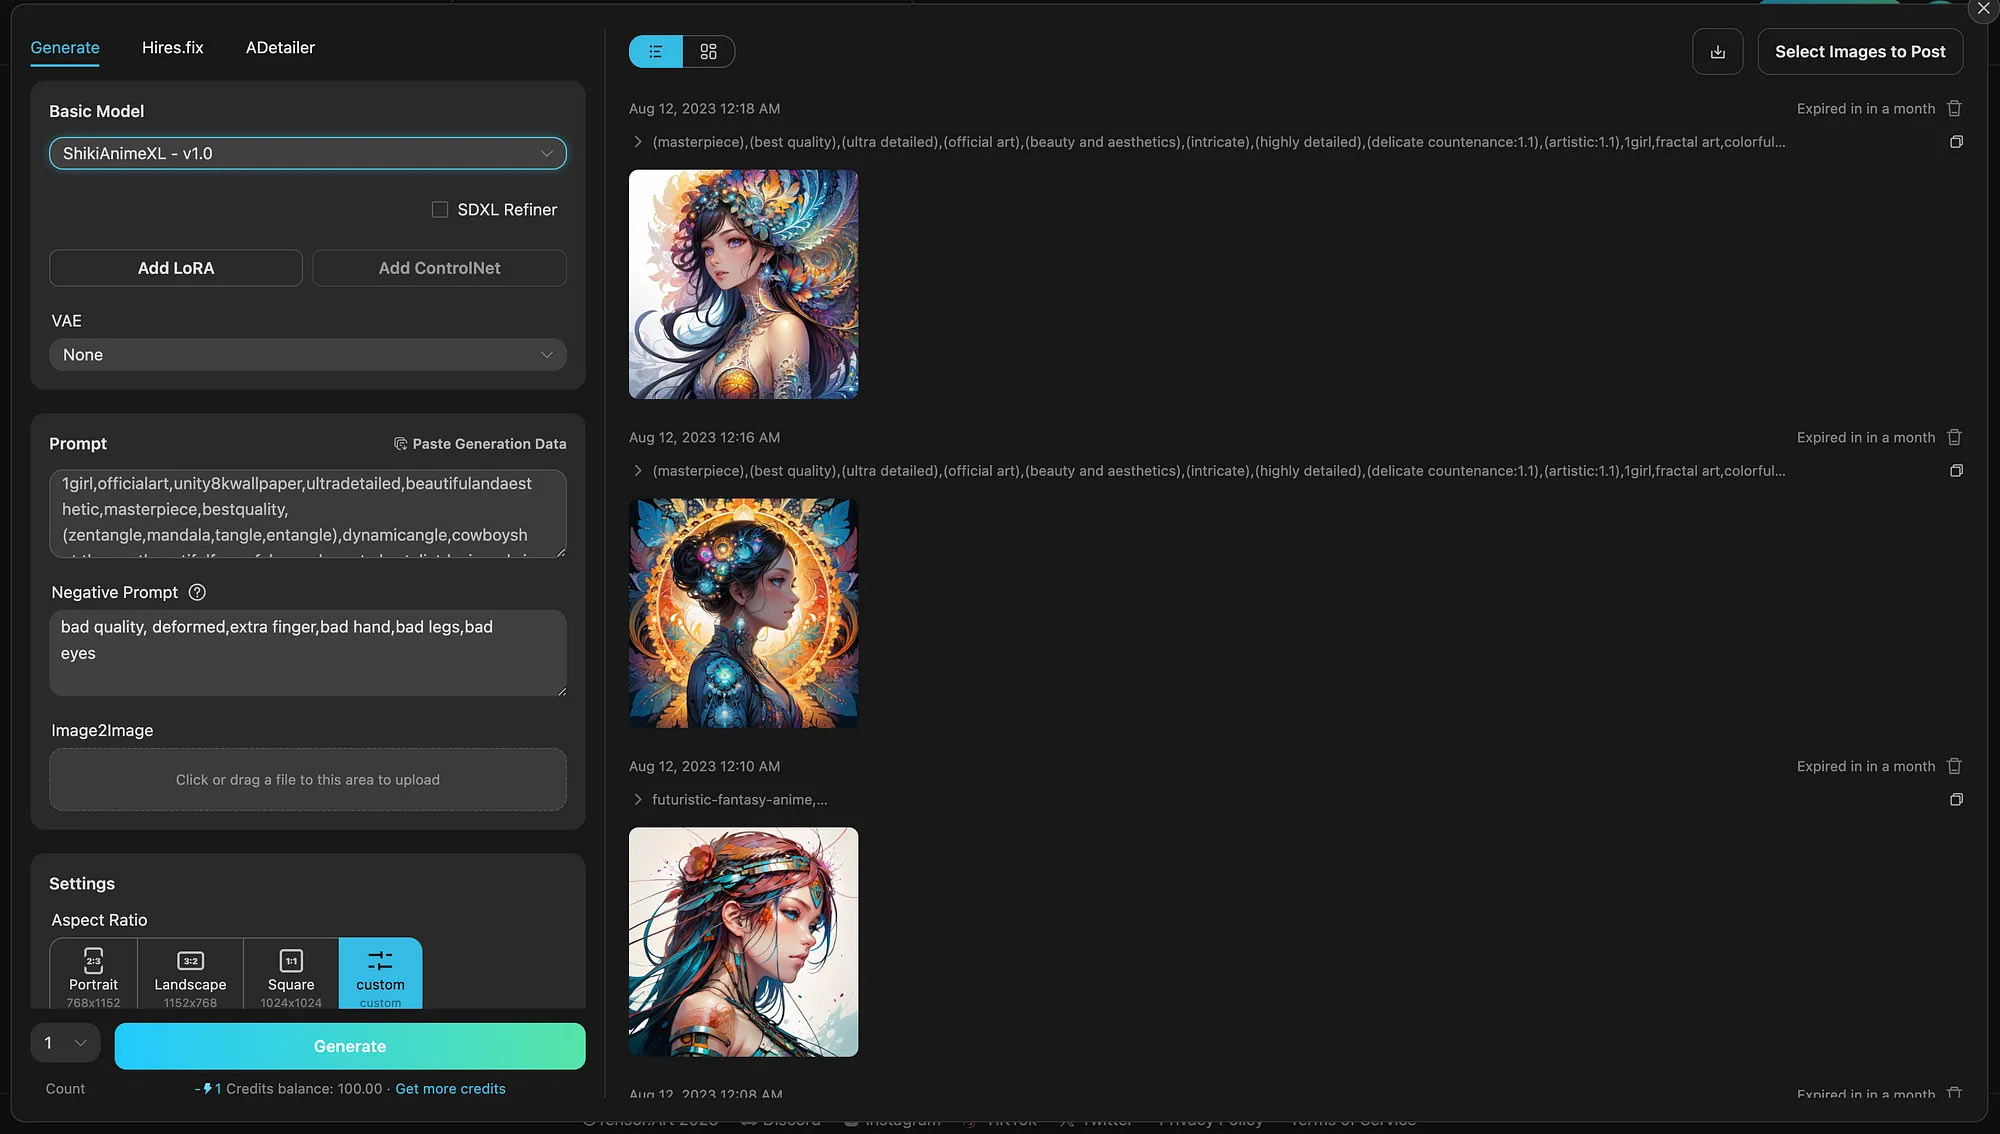Open the Basic Model ShikiAnimeXL dropdown
The width and height of the screenshot is (2000, 1134).
307,154
